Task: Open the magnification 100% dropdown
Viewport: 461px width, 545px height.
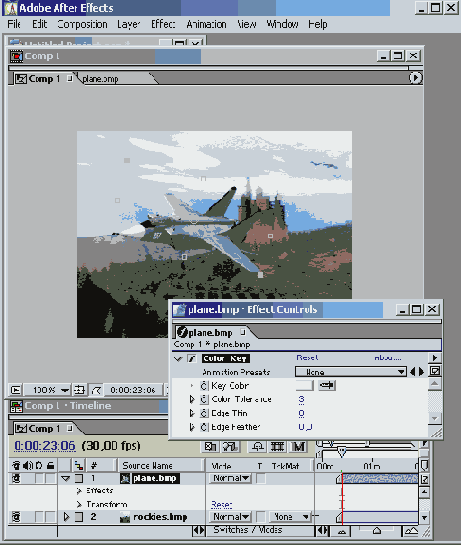Action: (65, 390)
